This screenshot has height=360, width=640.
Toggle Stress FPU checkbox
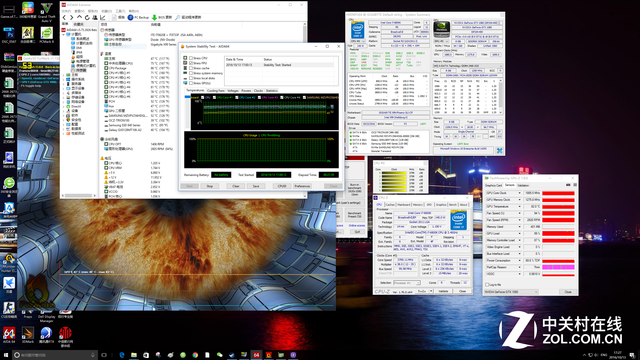(x=191, y=63)
